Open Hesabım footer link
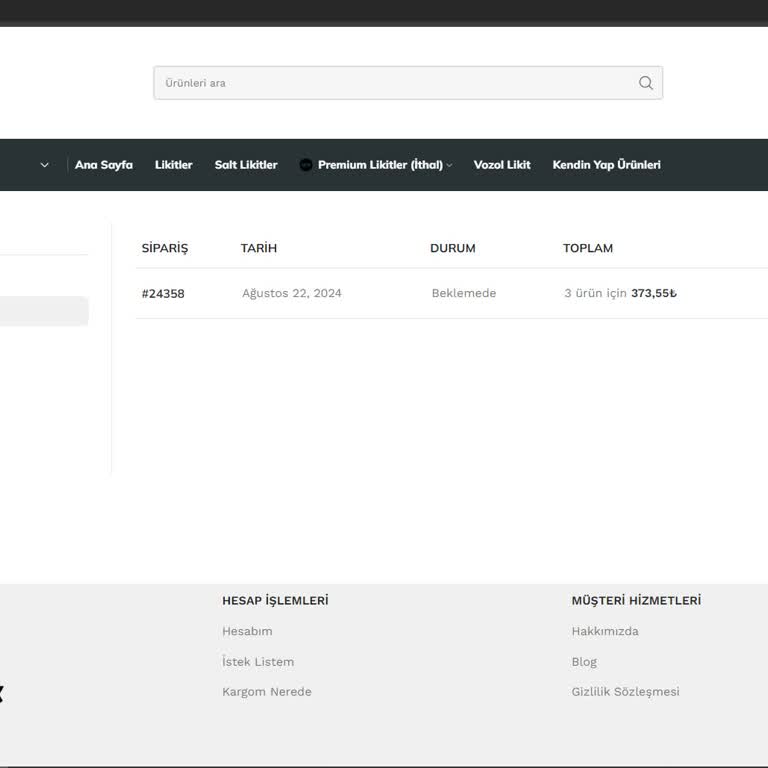This screenshot has width=768, height=768. click(x=247, y=631)
